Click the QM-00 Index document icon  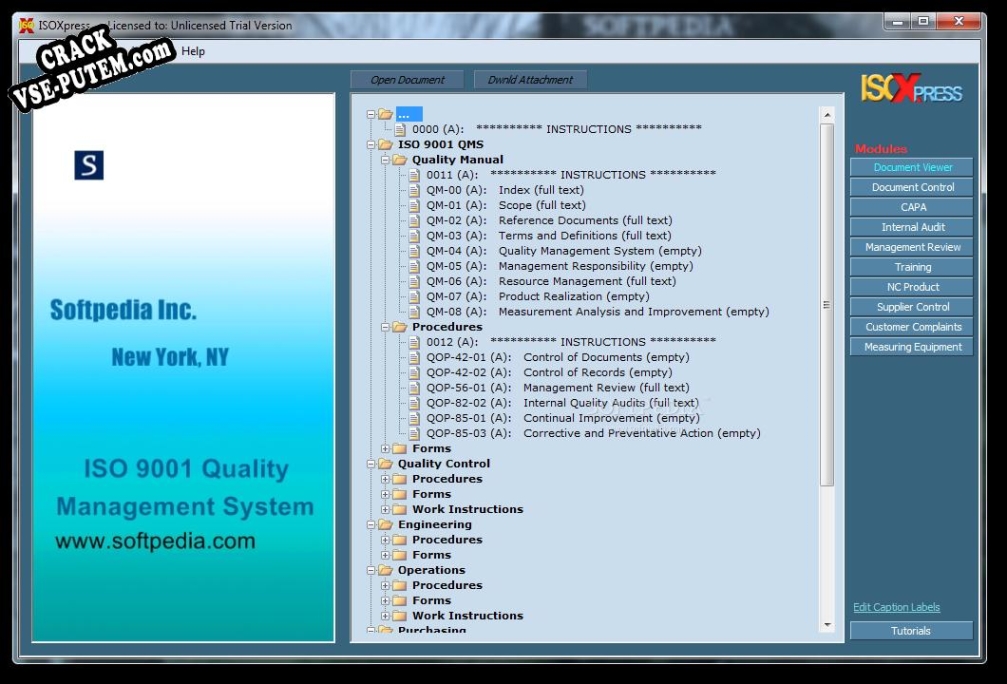pos(414,190)
